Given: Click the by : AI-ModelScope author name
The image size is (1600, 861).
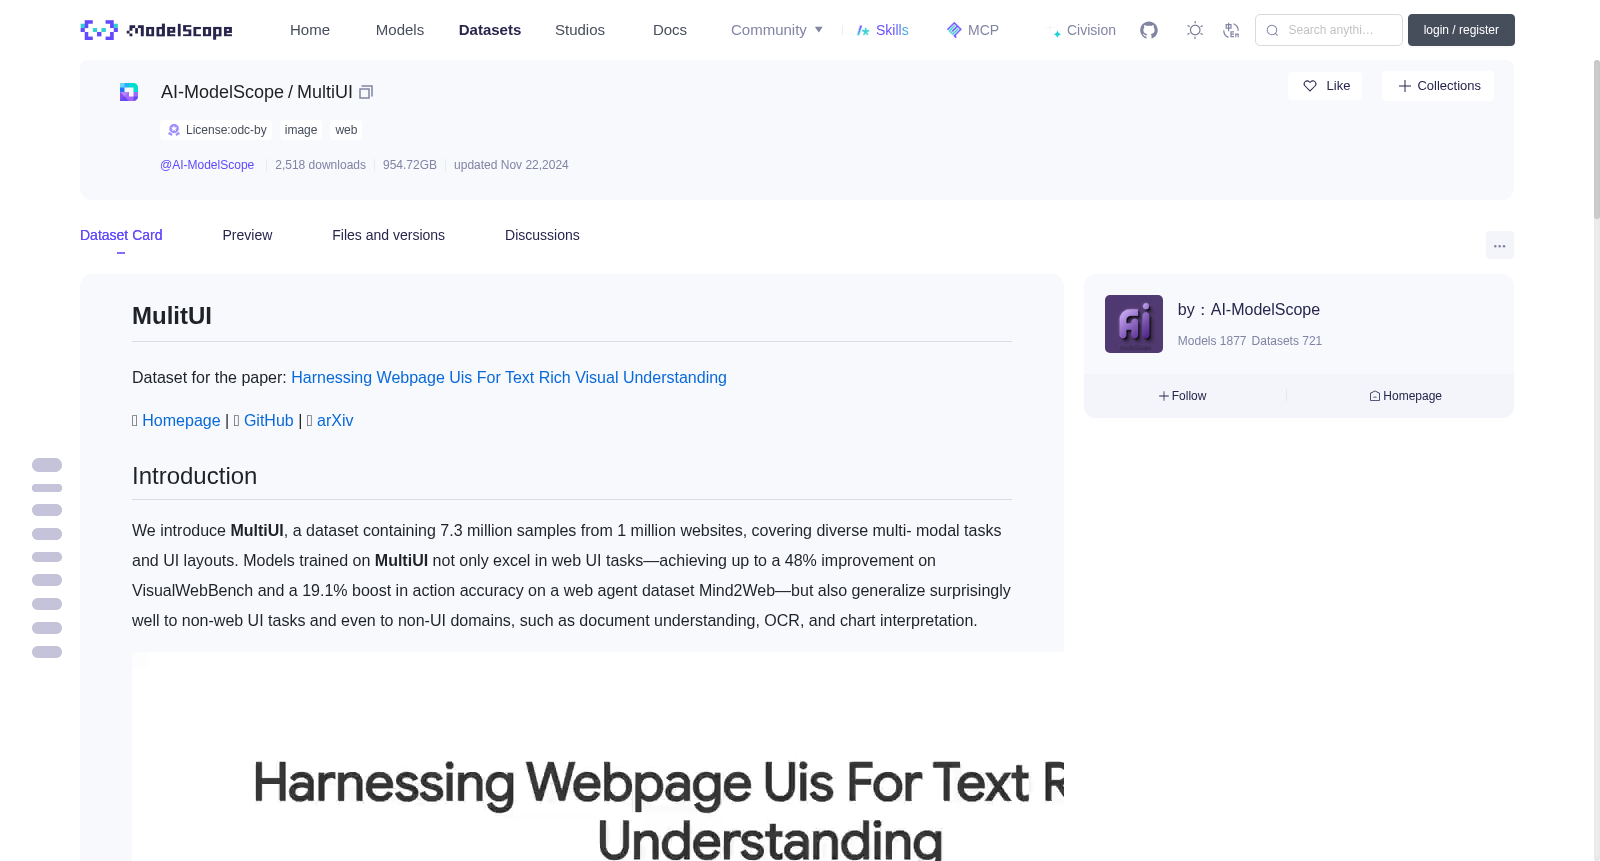Looking at the screenshot, I should click(x=1249, y=310).
